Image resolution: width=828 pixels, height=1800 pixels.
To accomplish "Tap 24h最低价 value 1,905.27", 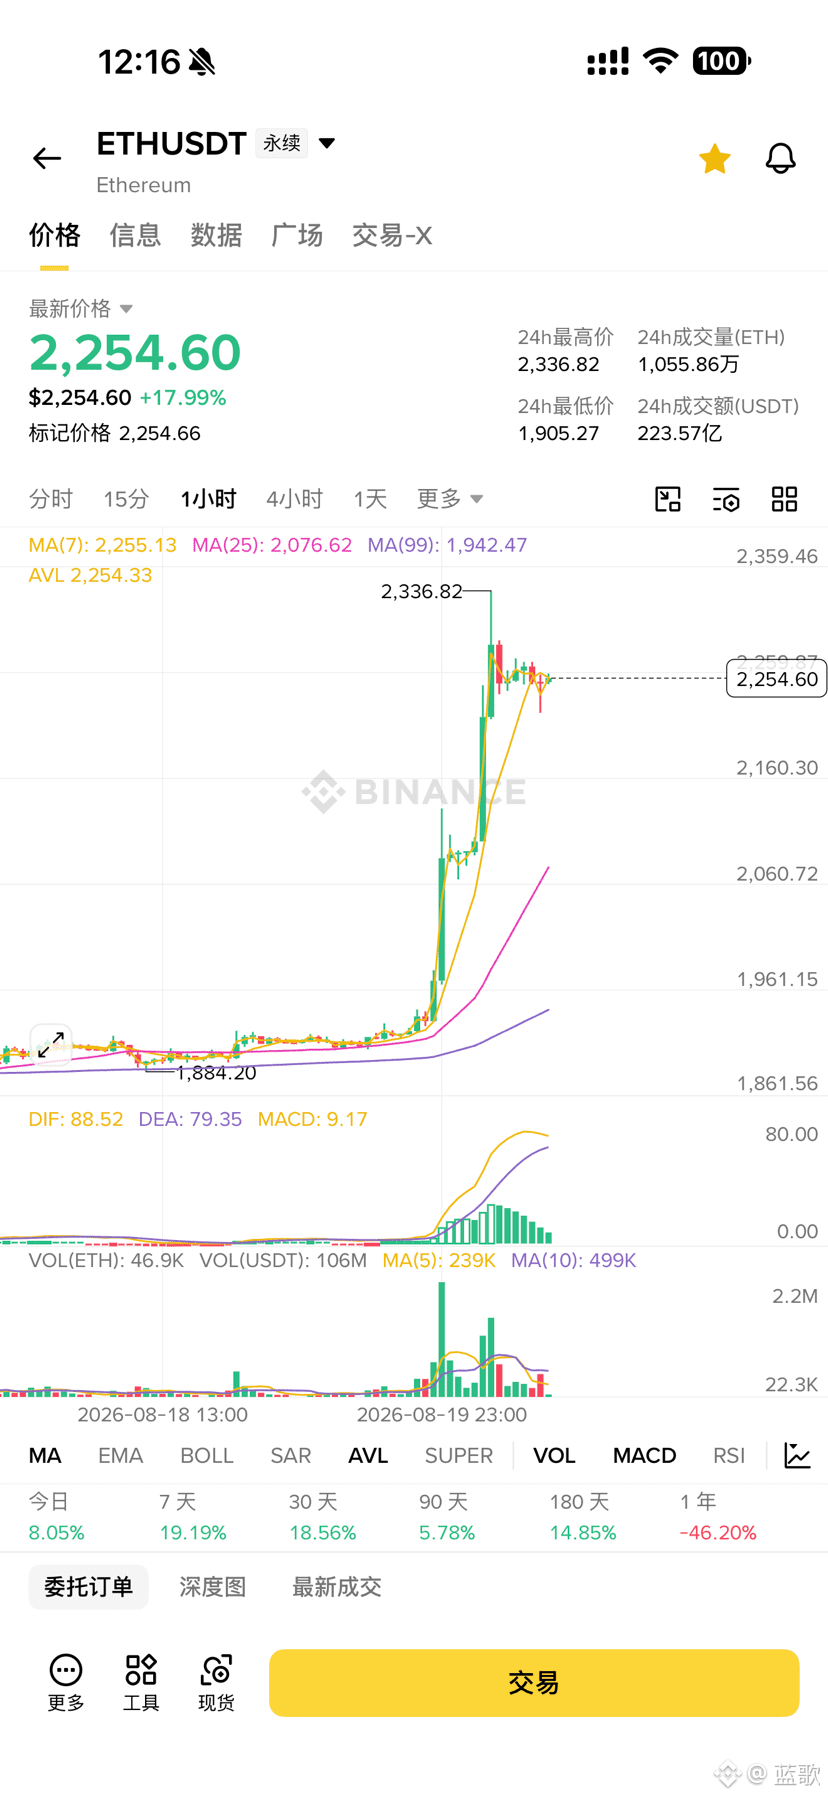I will point(559,434).
